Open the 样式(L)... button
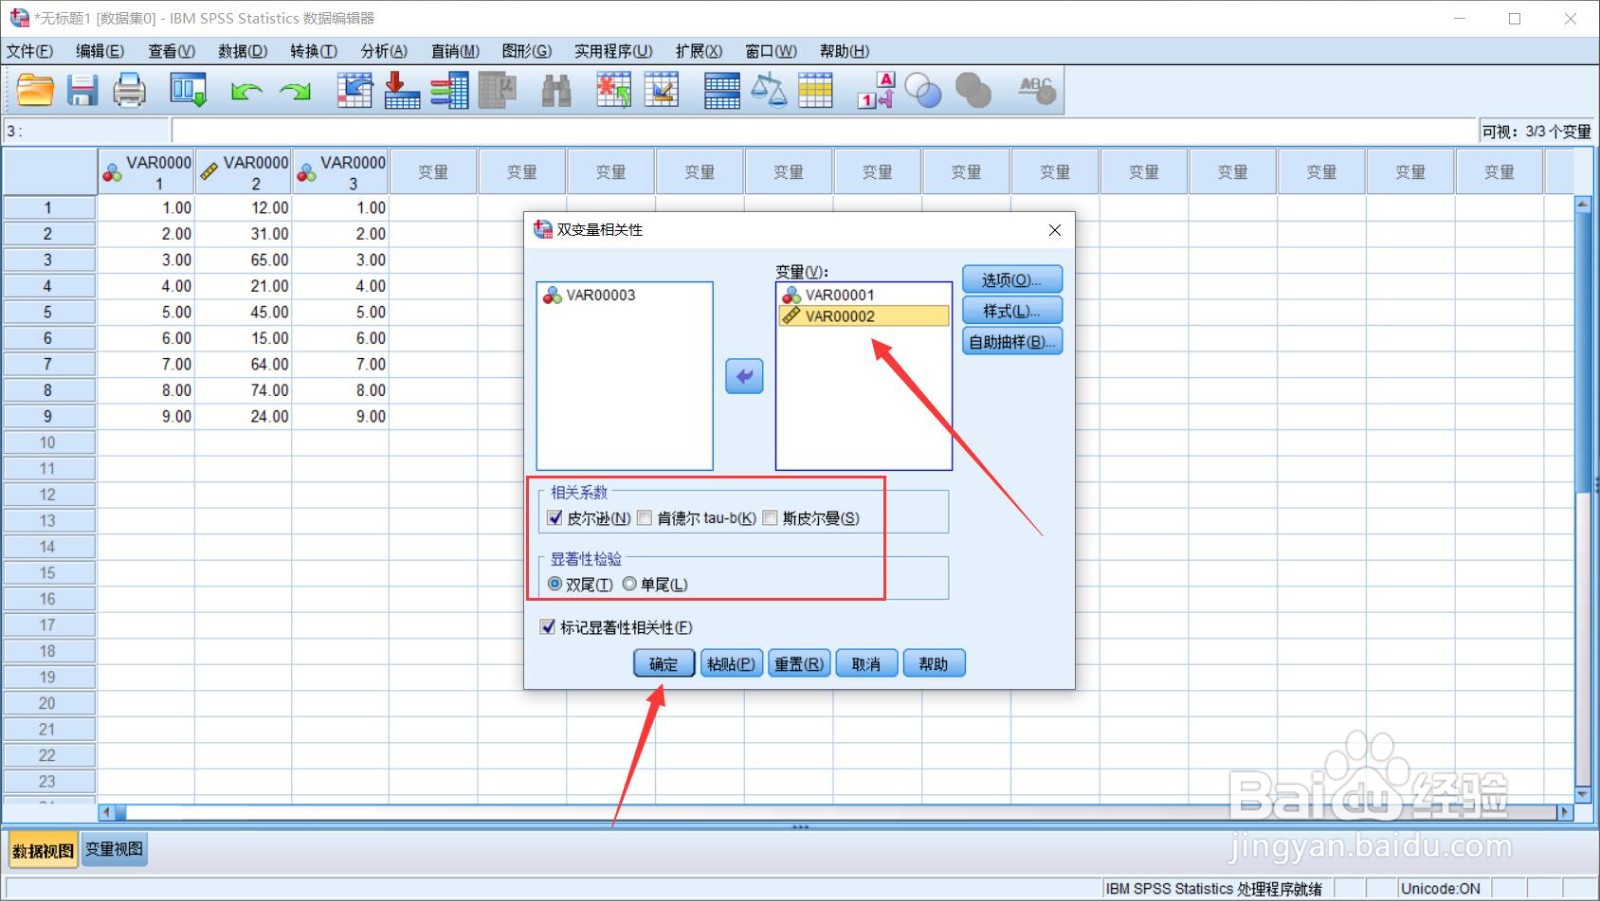Viewport: 1600px width, 901px height. pos(1012,311)
